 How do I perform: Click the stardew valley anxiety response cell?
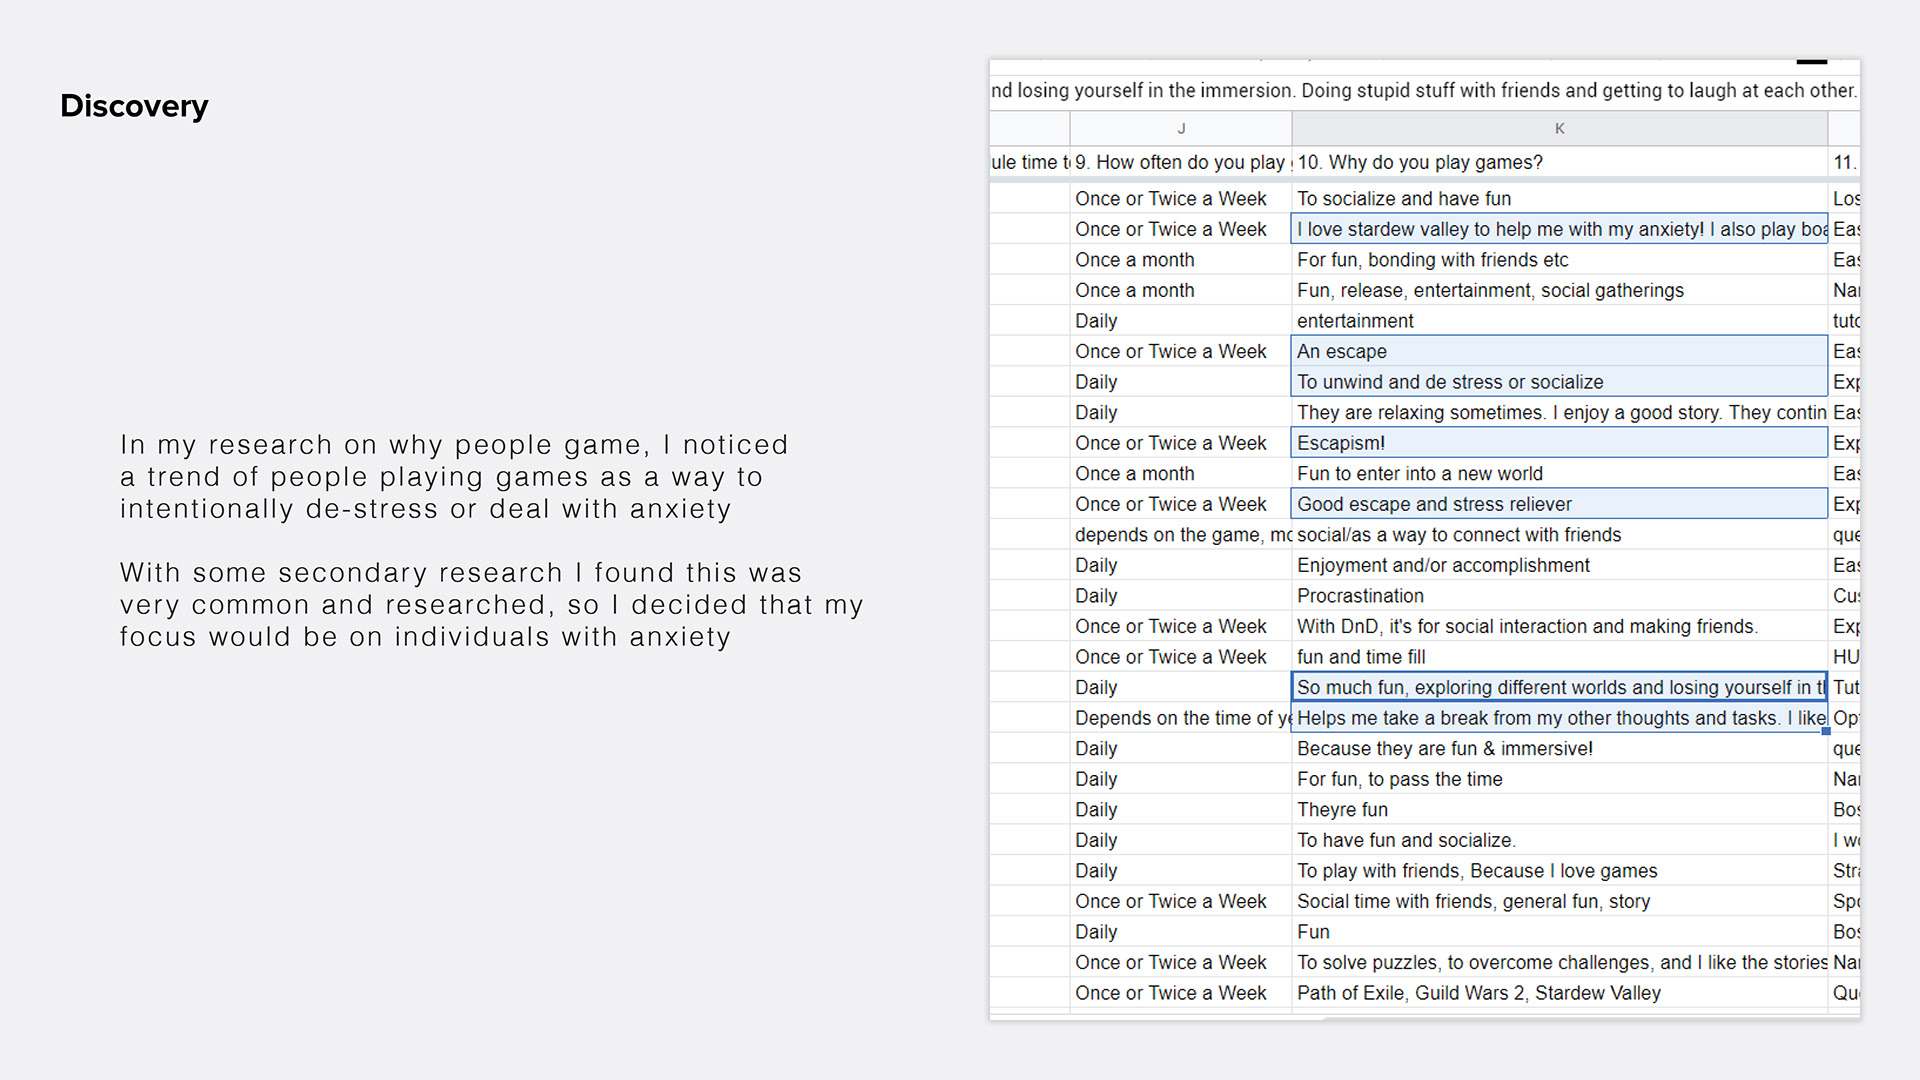pyautogui.click(x=1559, y=229)
